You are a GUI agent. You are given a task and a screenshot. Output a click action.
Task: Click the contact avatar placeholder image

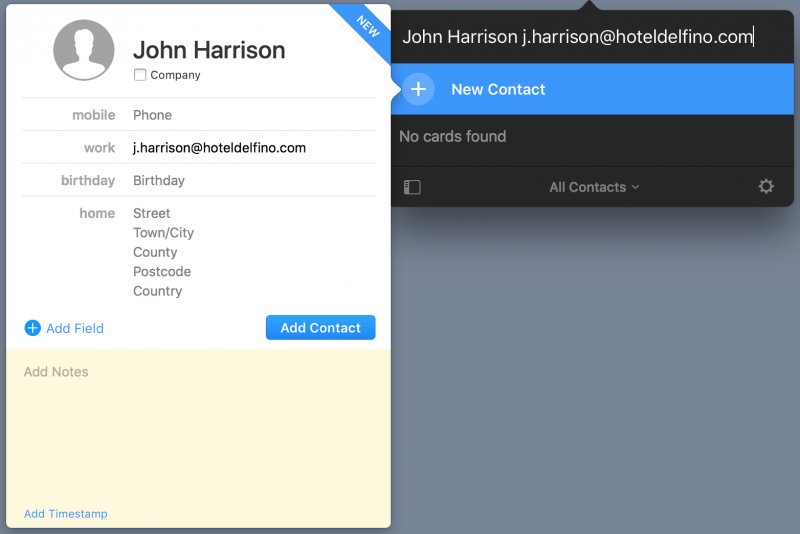(84, 50)
